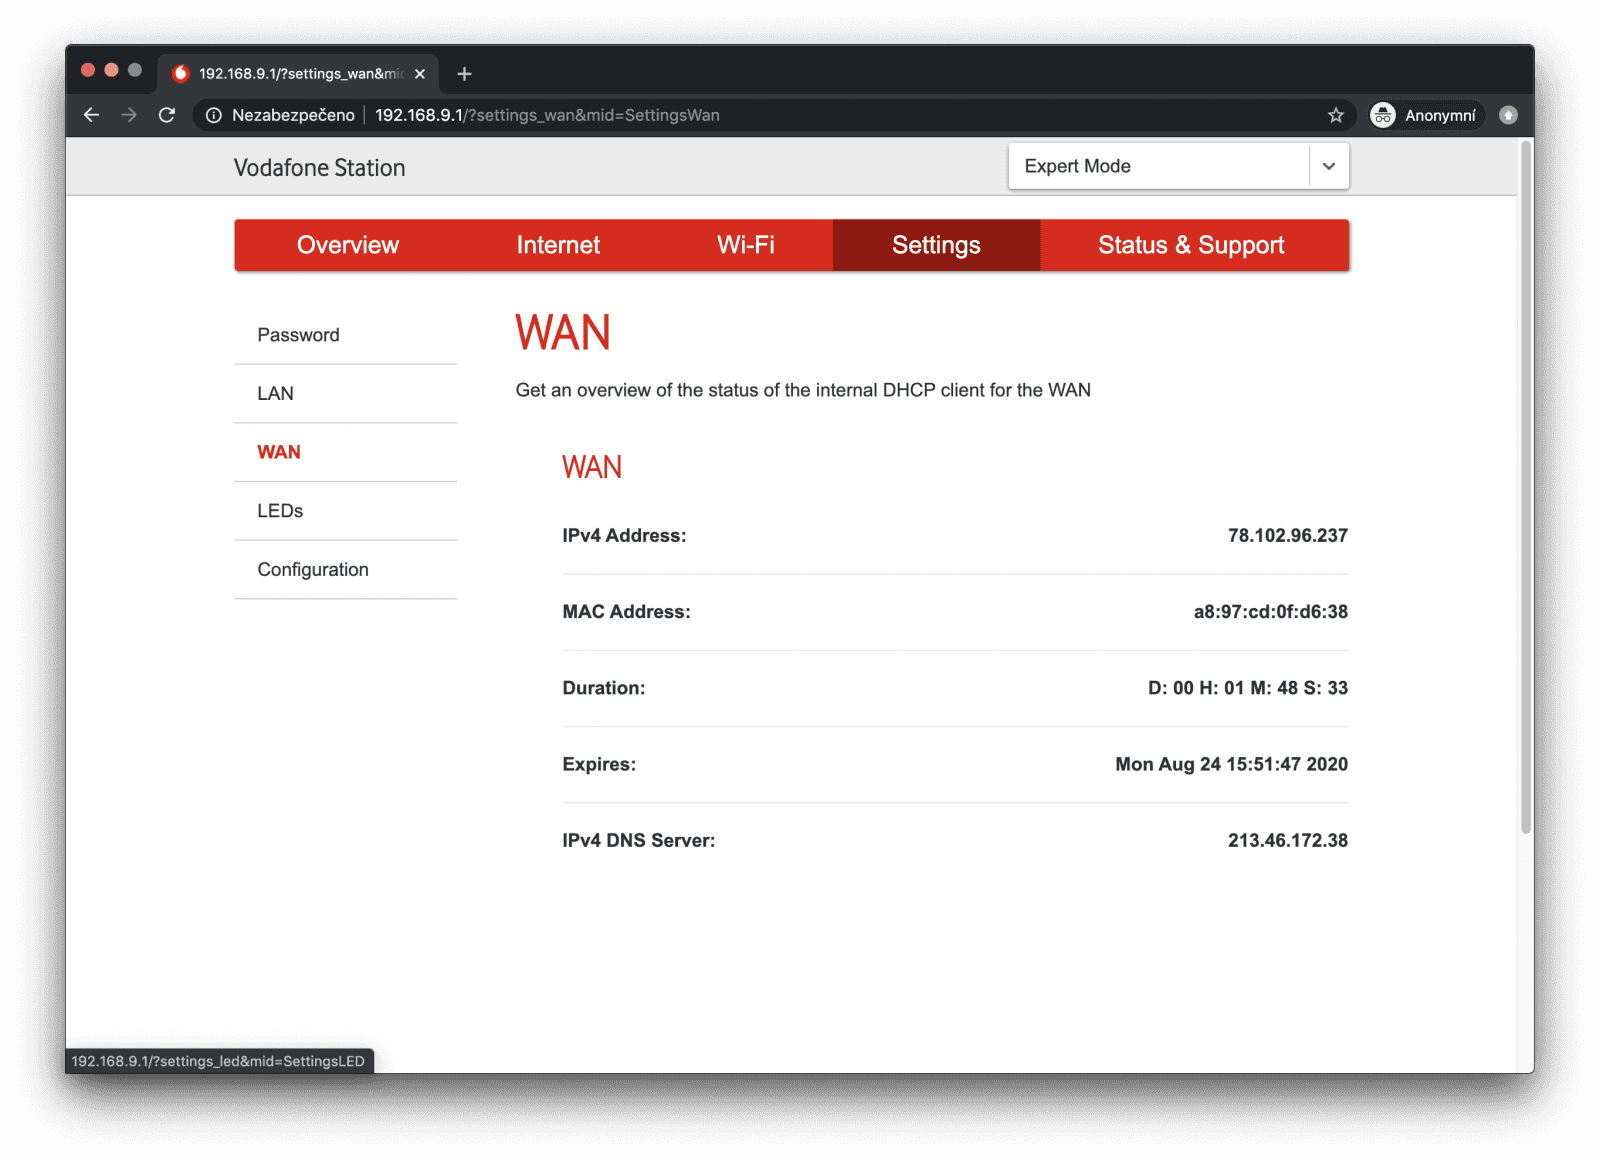Click the MAC address a8:97:cd:0f:d6:38
Screen dimensions: 1600x1160
coord(1271,612)
